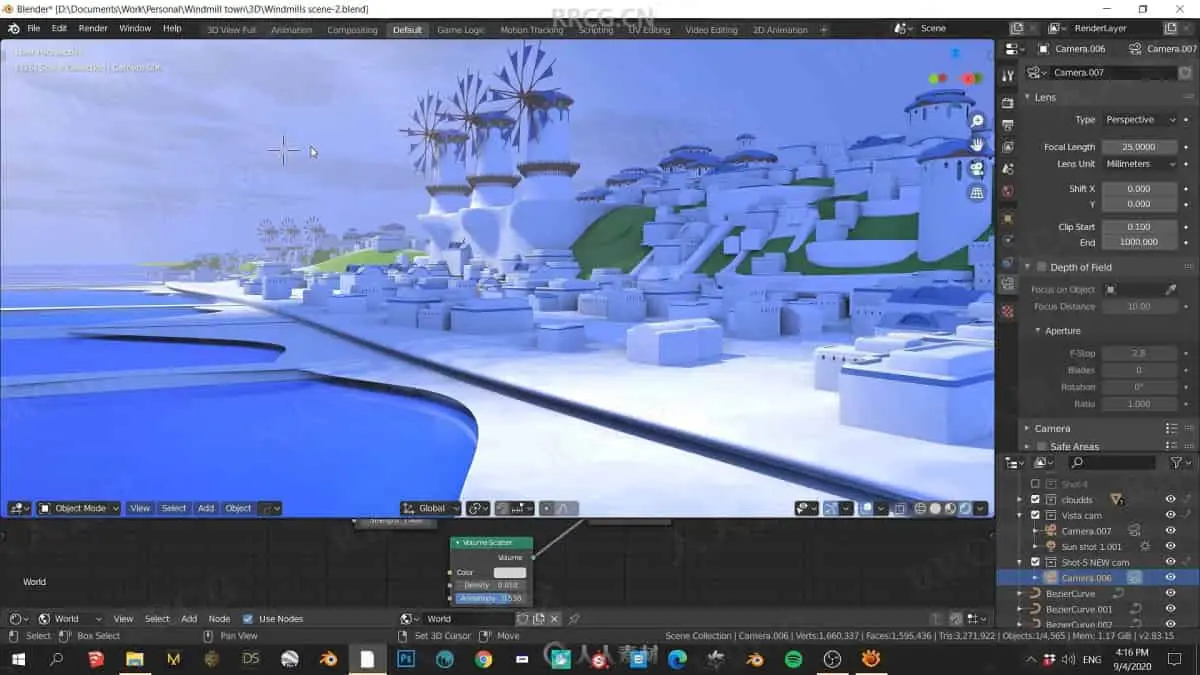Screen dimensions: 1200x675
Task: Switch to the UV Editing workspace tab
Action: (649, 30)
